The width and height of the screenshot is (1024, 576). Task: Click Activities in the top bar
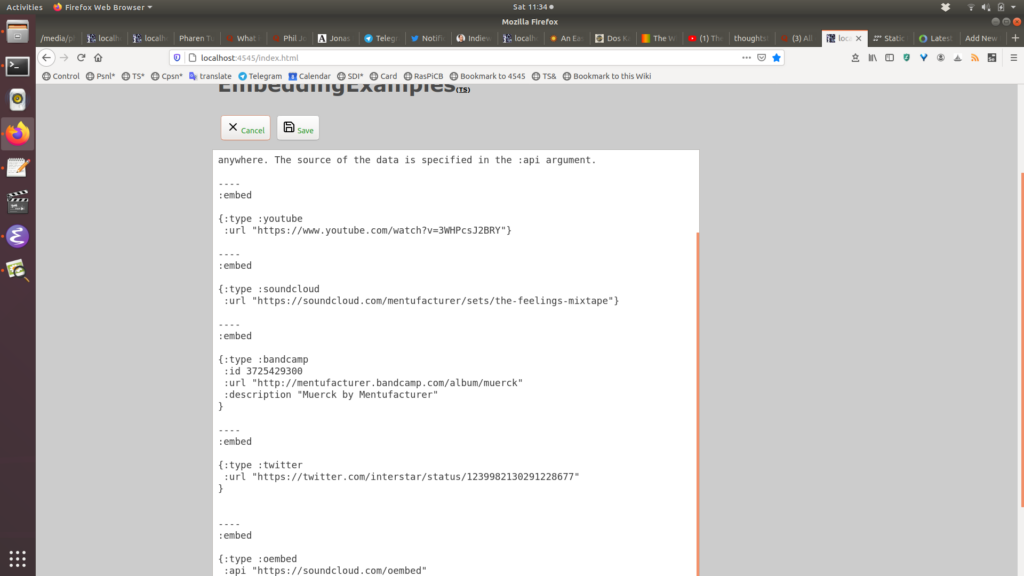24,7
